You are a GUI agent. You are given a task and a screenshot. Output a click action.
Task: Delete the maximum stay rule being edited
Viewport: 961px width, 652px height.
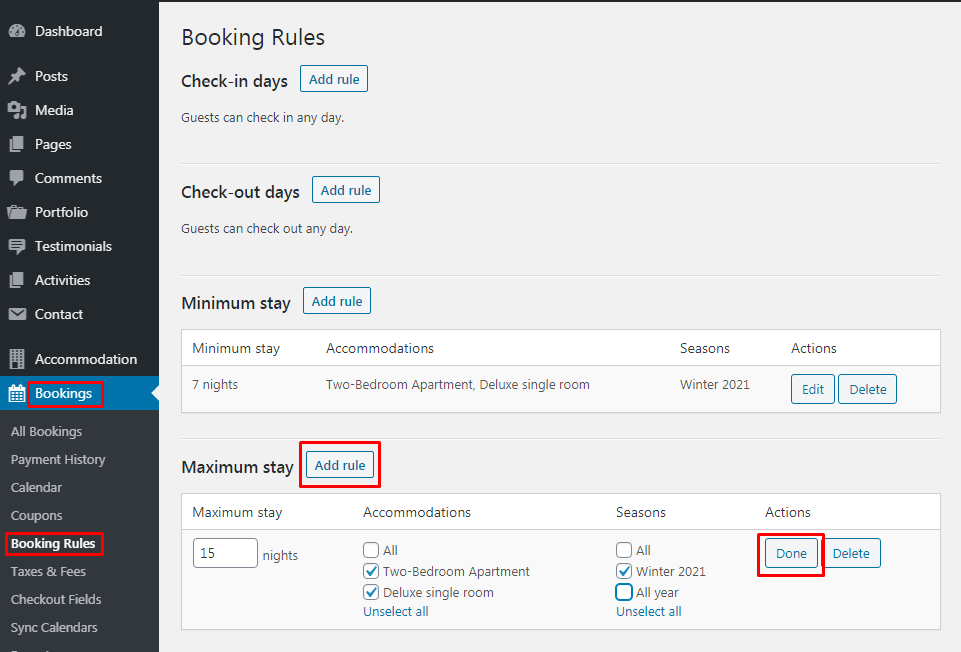[x=851, y=553]
